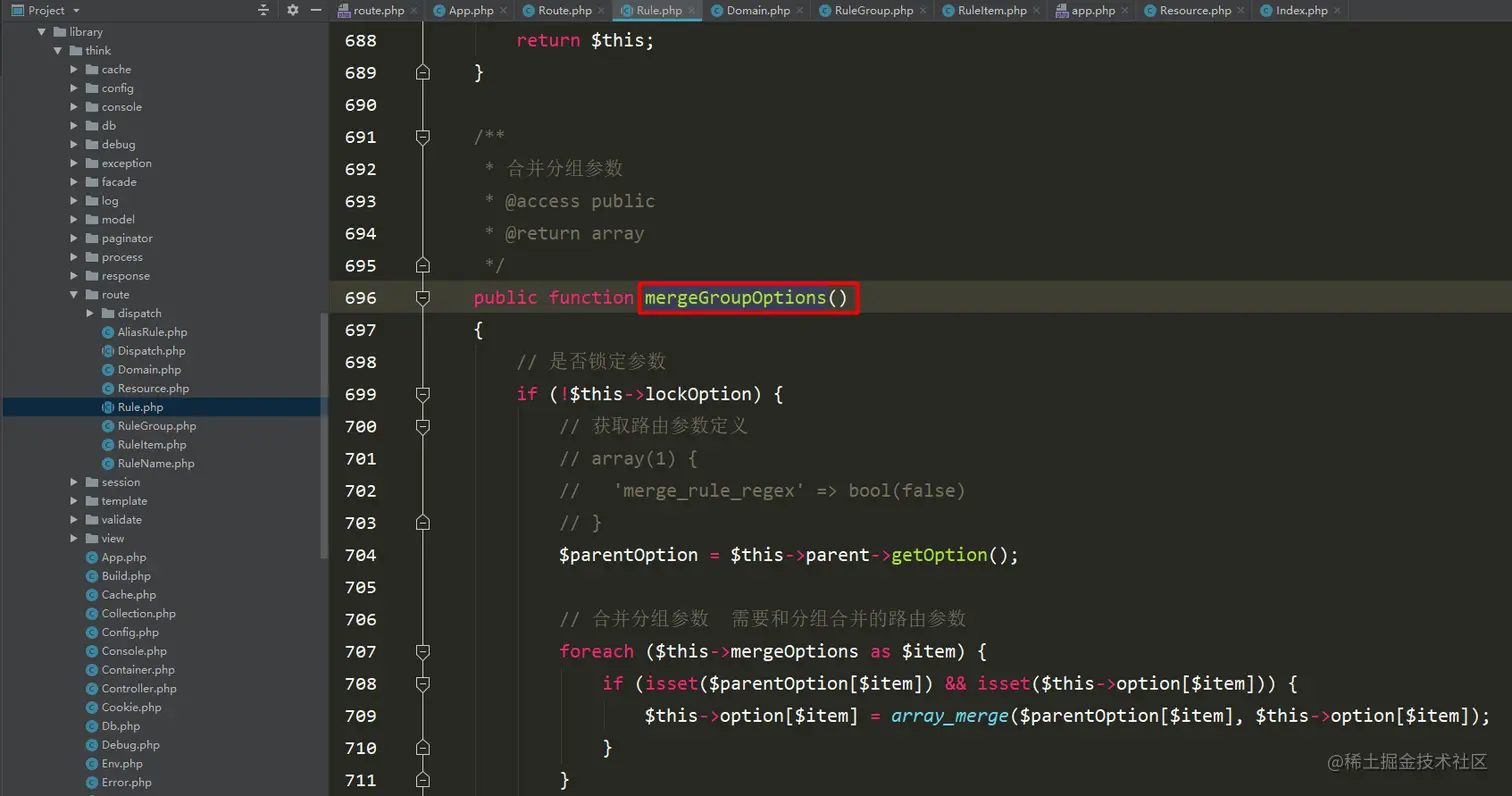Expand the cache folder
Viewport: 1512px width, 796px height.
74,70
